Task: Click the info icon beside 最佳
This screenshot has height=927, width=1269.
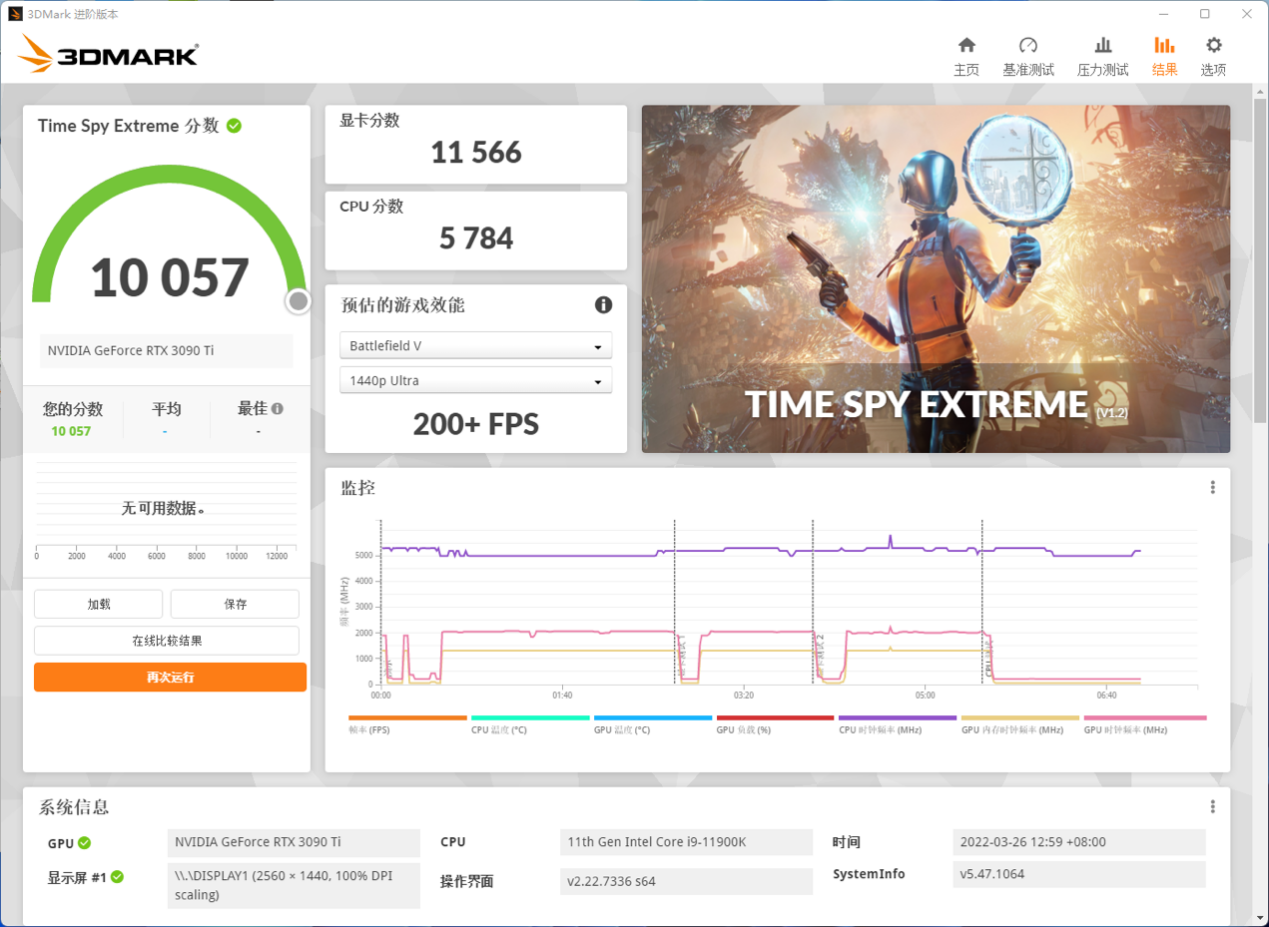Action: click(277, 408)
